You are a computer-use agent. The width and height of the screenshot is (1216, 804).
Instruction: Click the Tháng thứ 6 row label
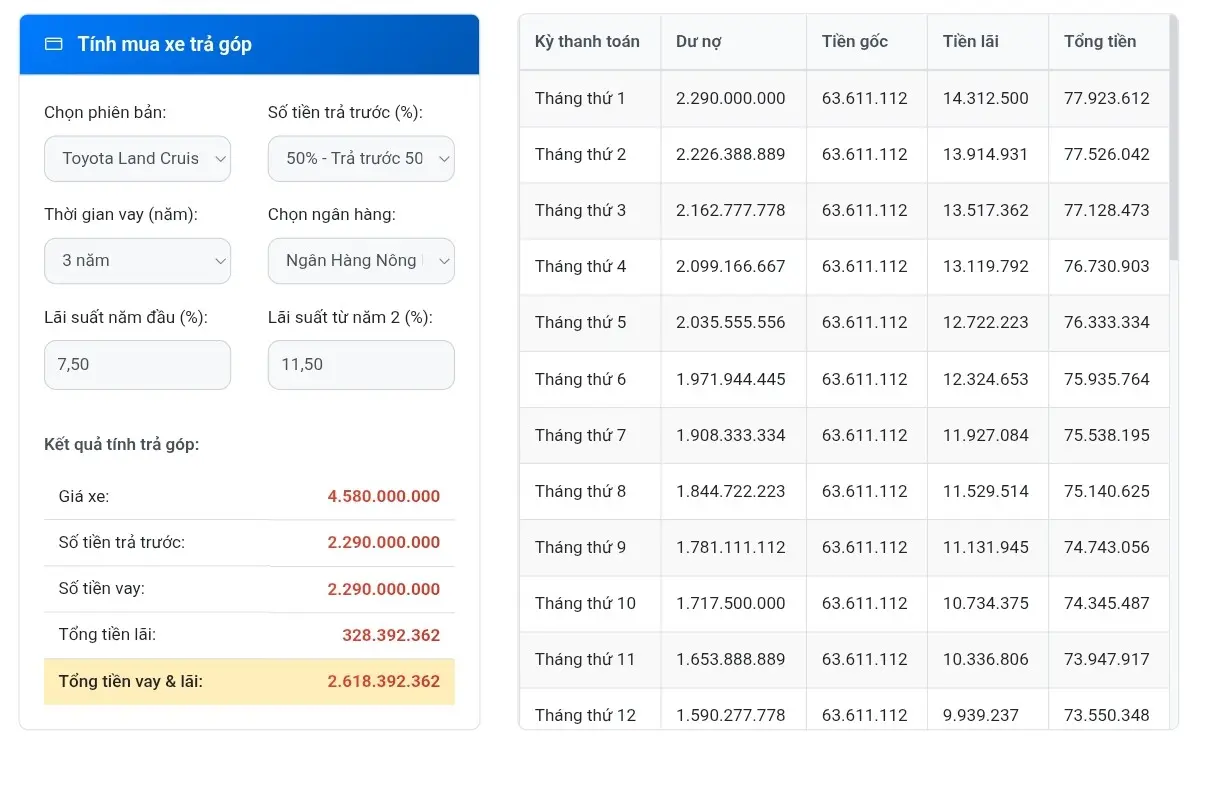pos(580,379)
